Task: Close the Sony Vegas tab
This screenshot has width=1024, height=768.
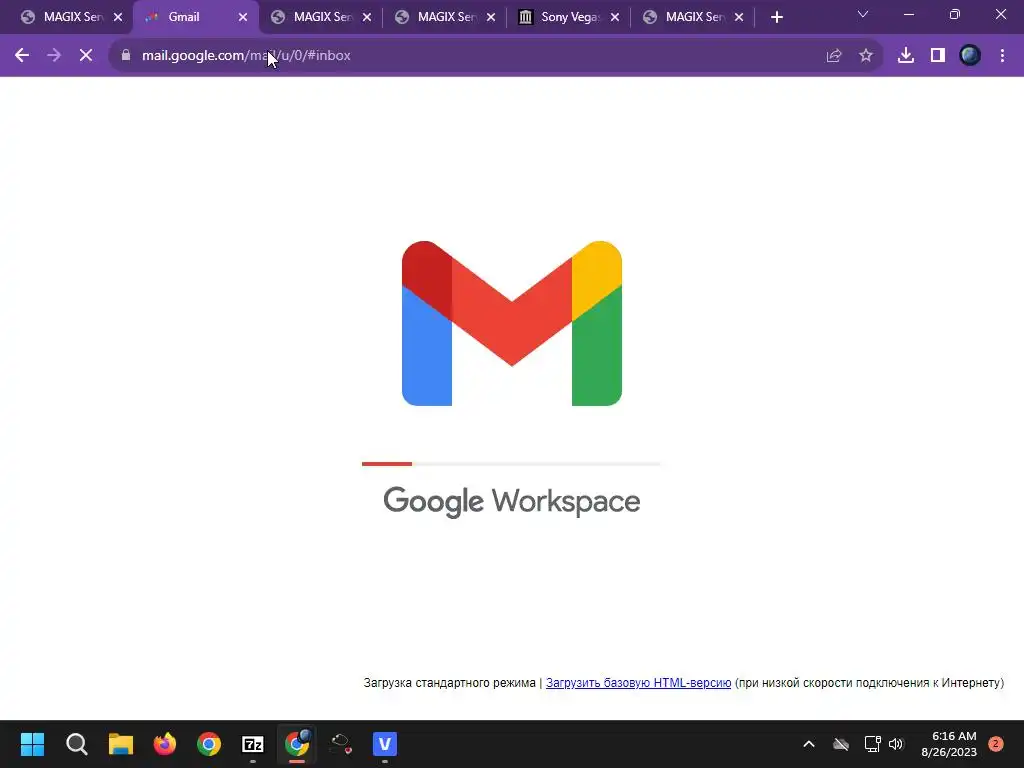Action: [x=615, y=18]
